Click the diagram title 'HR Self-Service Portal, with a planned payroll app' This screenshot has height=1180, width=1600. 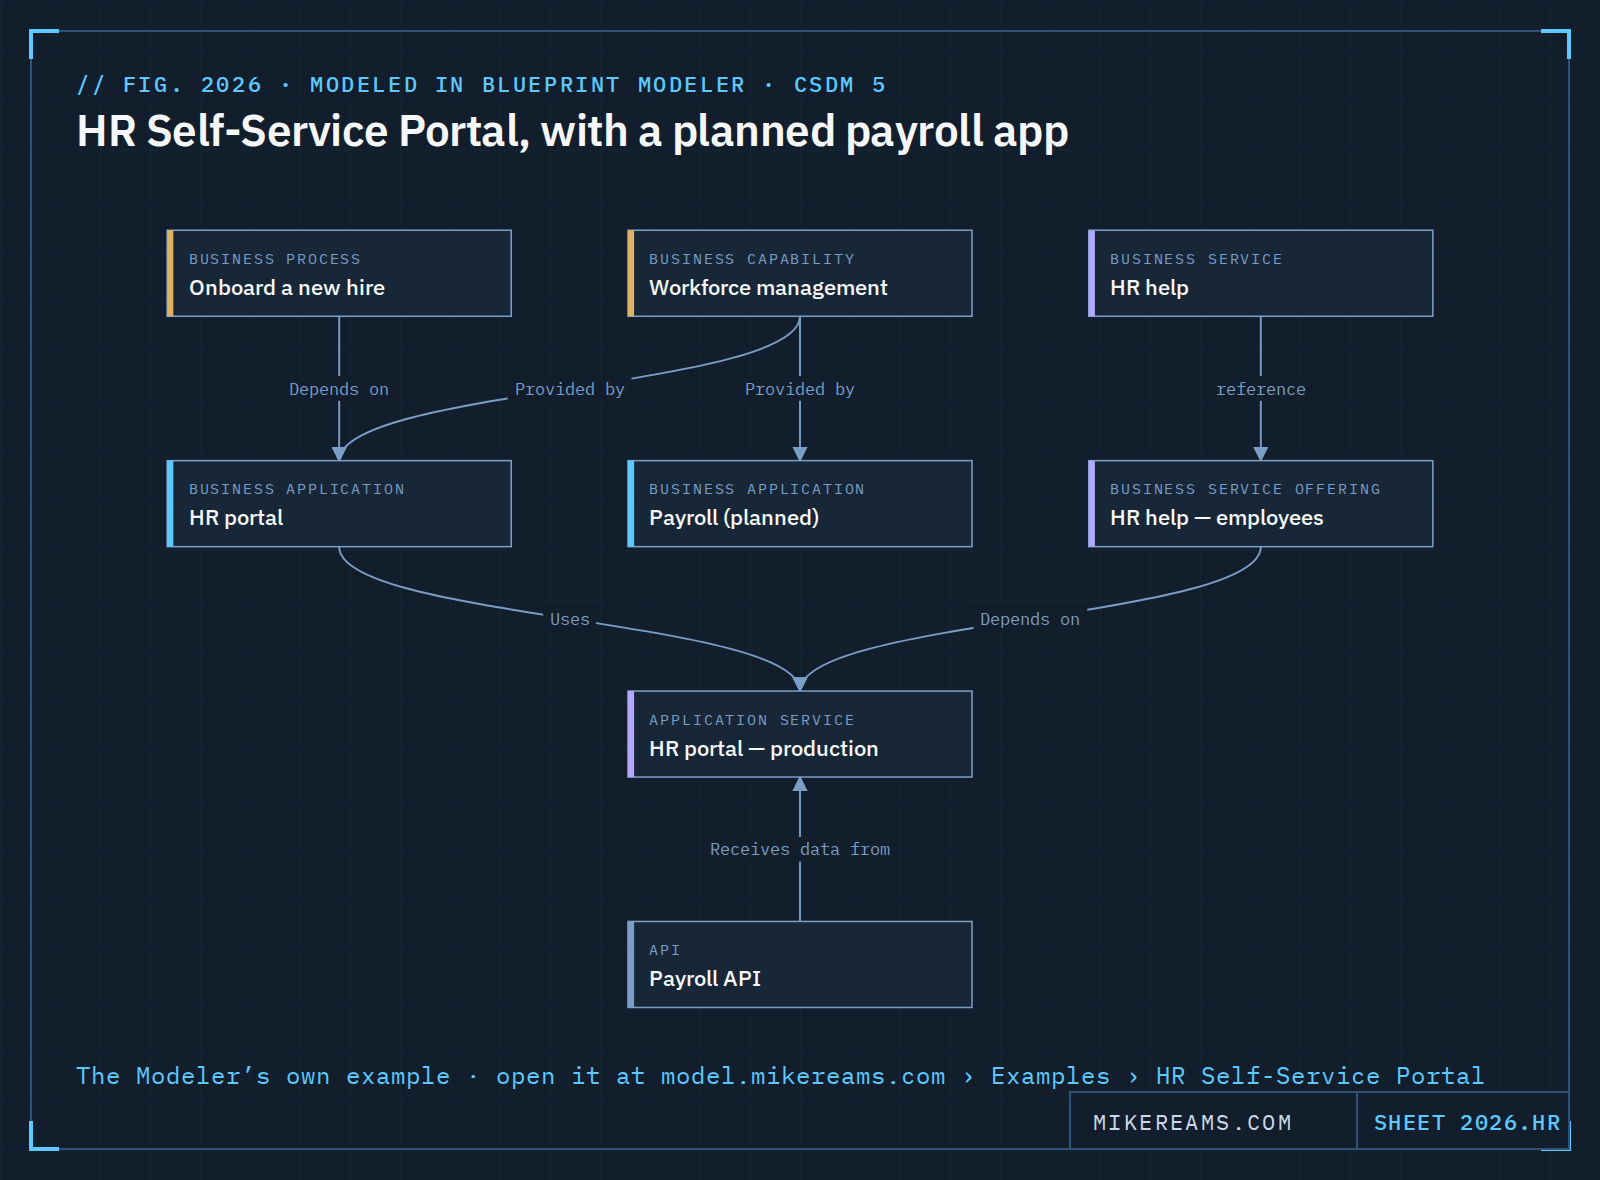pyautogui.click(x=573, y=131)
